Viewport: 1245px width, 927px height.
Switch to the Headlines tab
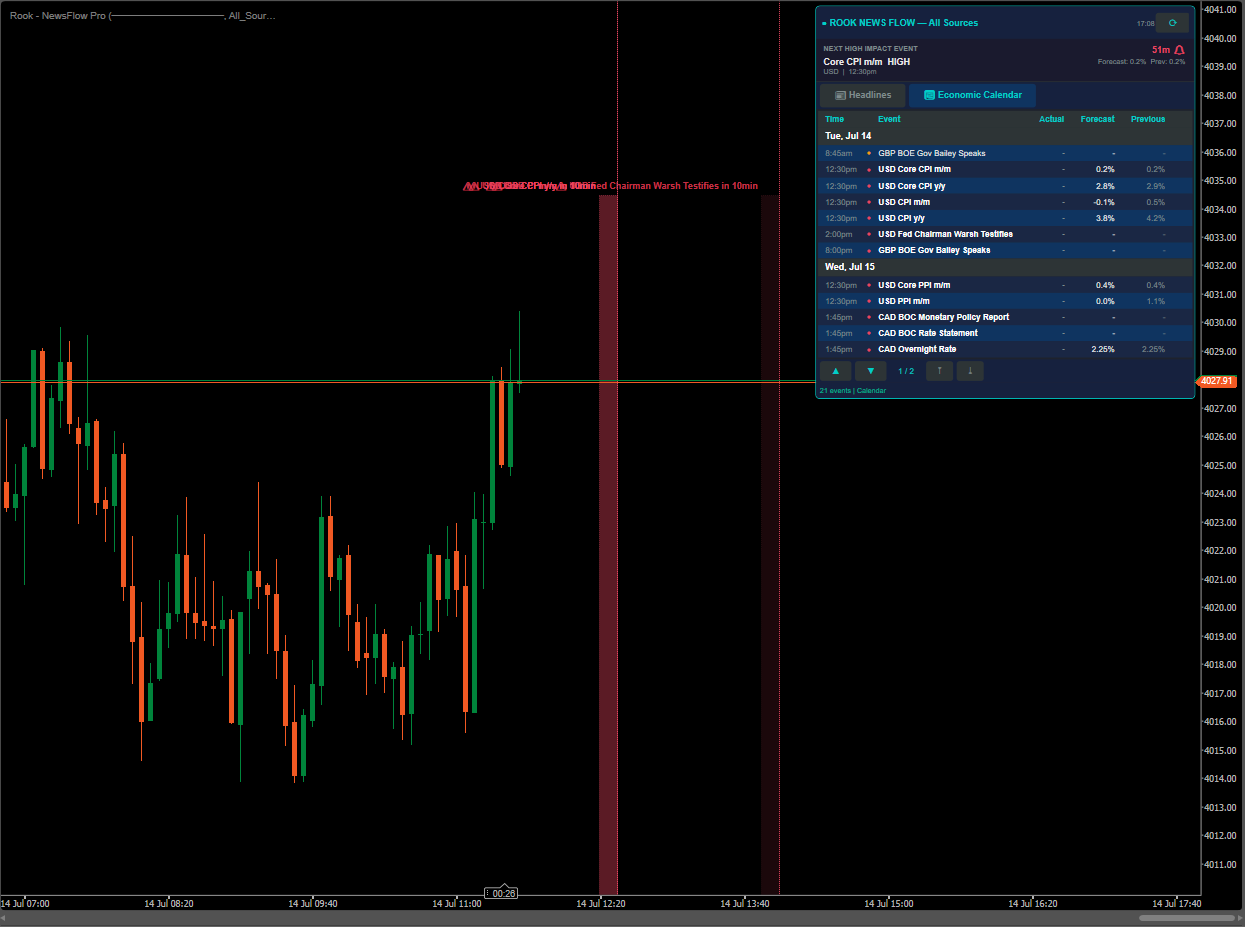click(862, 95)
